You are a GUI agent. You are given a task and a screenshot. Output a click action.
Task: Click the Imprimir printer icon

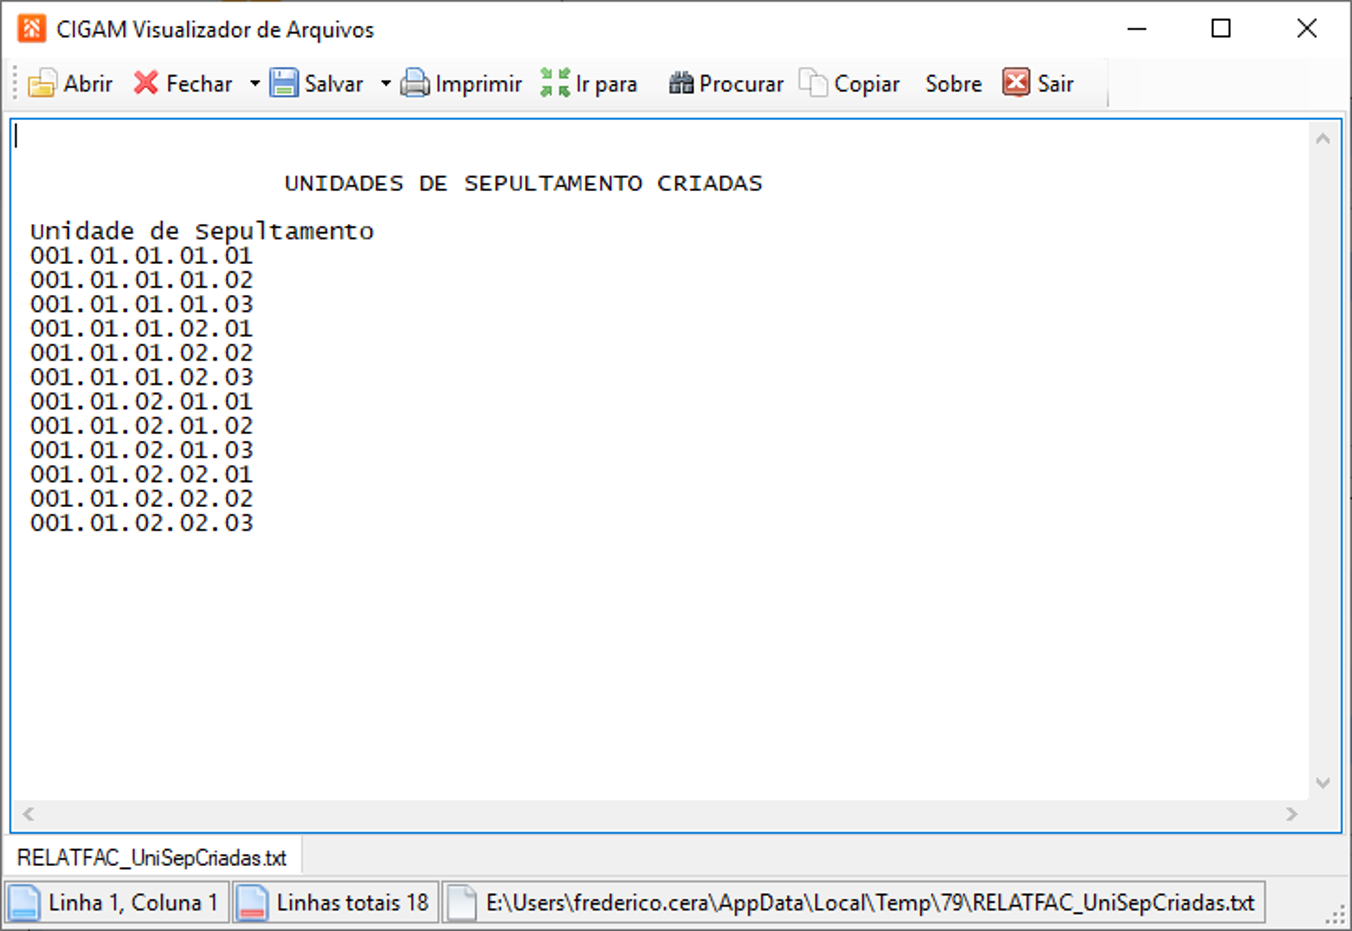415,83
